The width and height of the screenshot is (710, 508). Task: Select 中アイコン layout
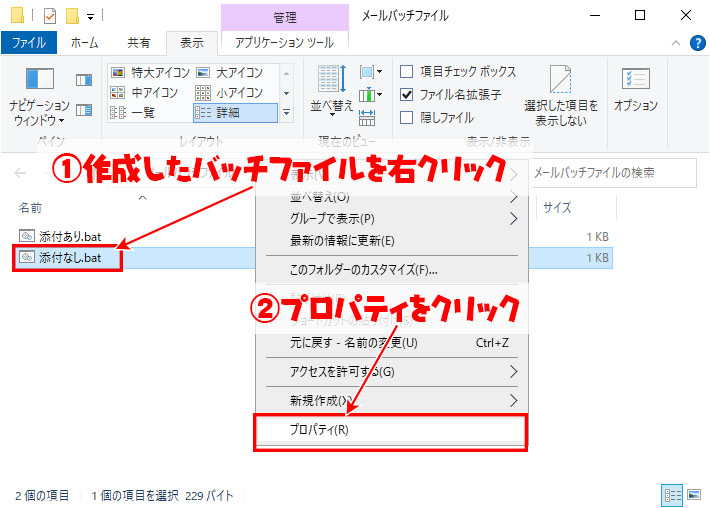tap(145, 93)
